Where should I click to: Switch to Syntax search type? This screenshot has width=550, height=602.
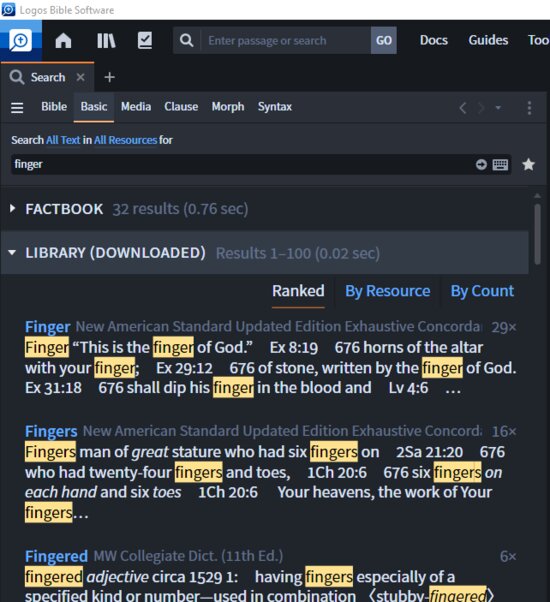[x=275, y=107]
